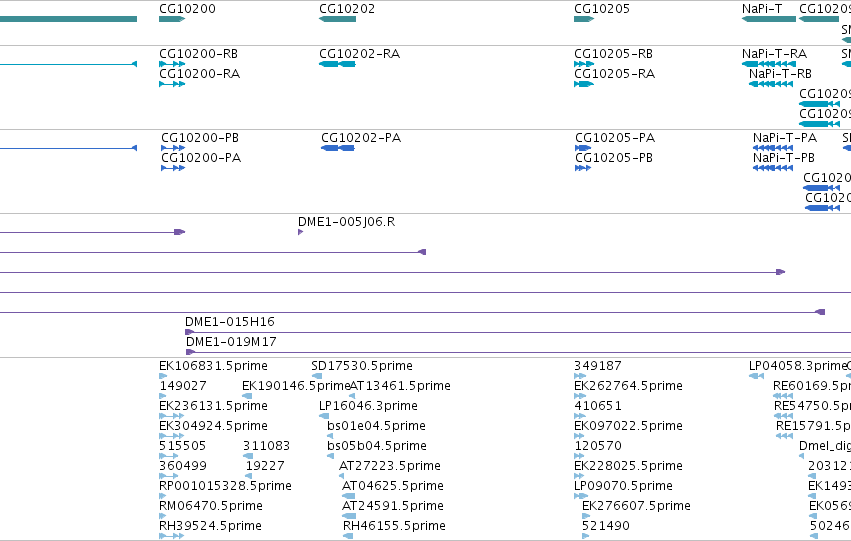Click AT24591.5prime EST label

393,506
